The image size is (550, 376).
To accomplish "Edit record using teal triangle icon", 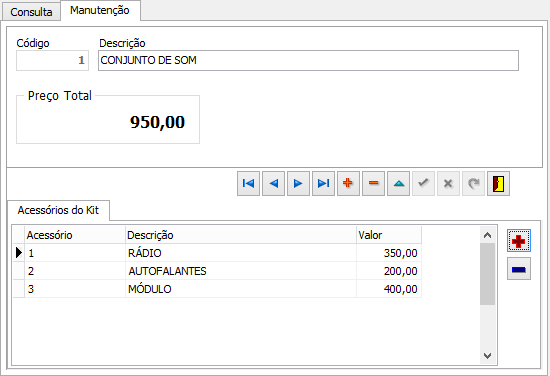I will [398, 183].
